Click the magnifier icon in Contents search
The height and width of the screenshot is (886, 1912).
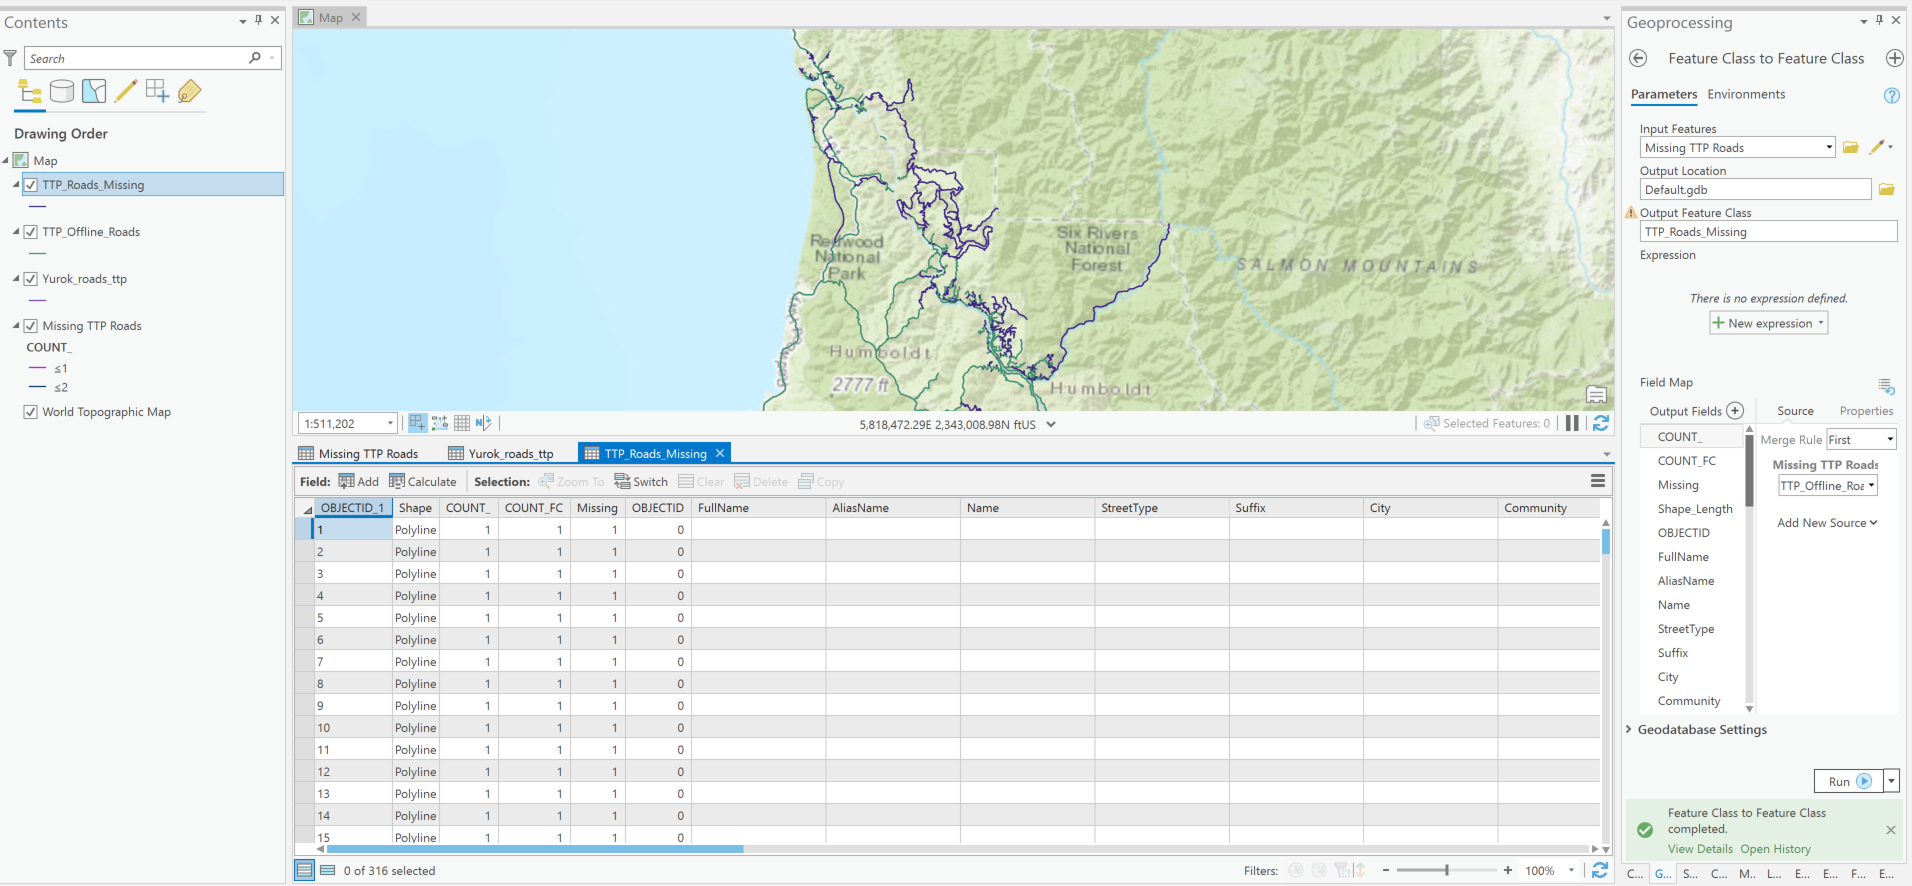tap(255, 58)
